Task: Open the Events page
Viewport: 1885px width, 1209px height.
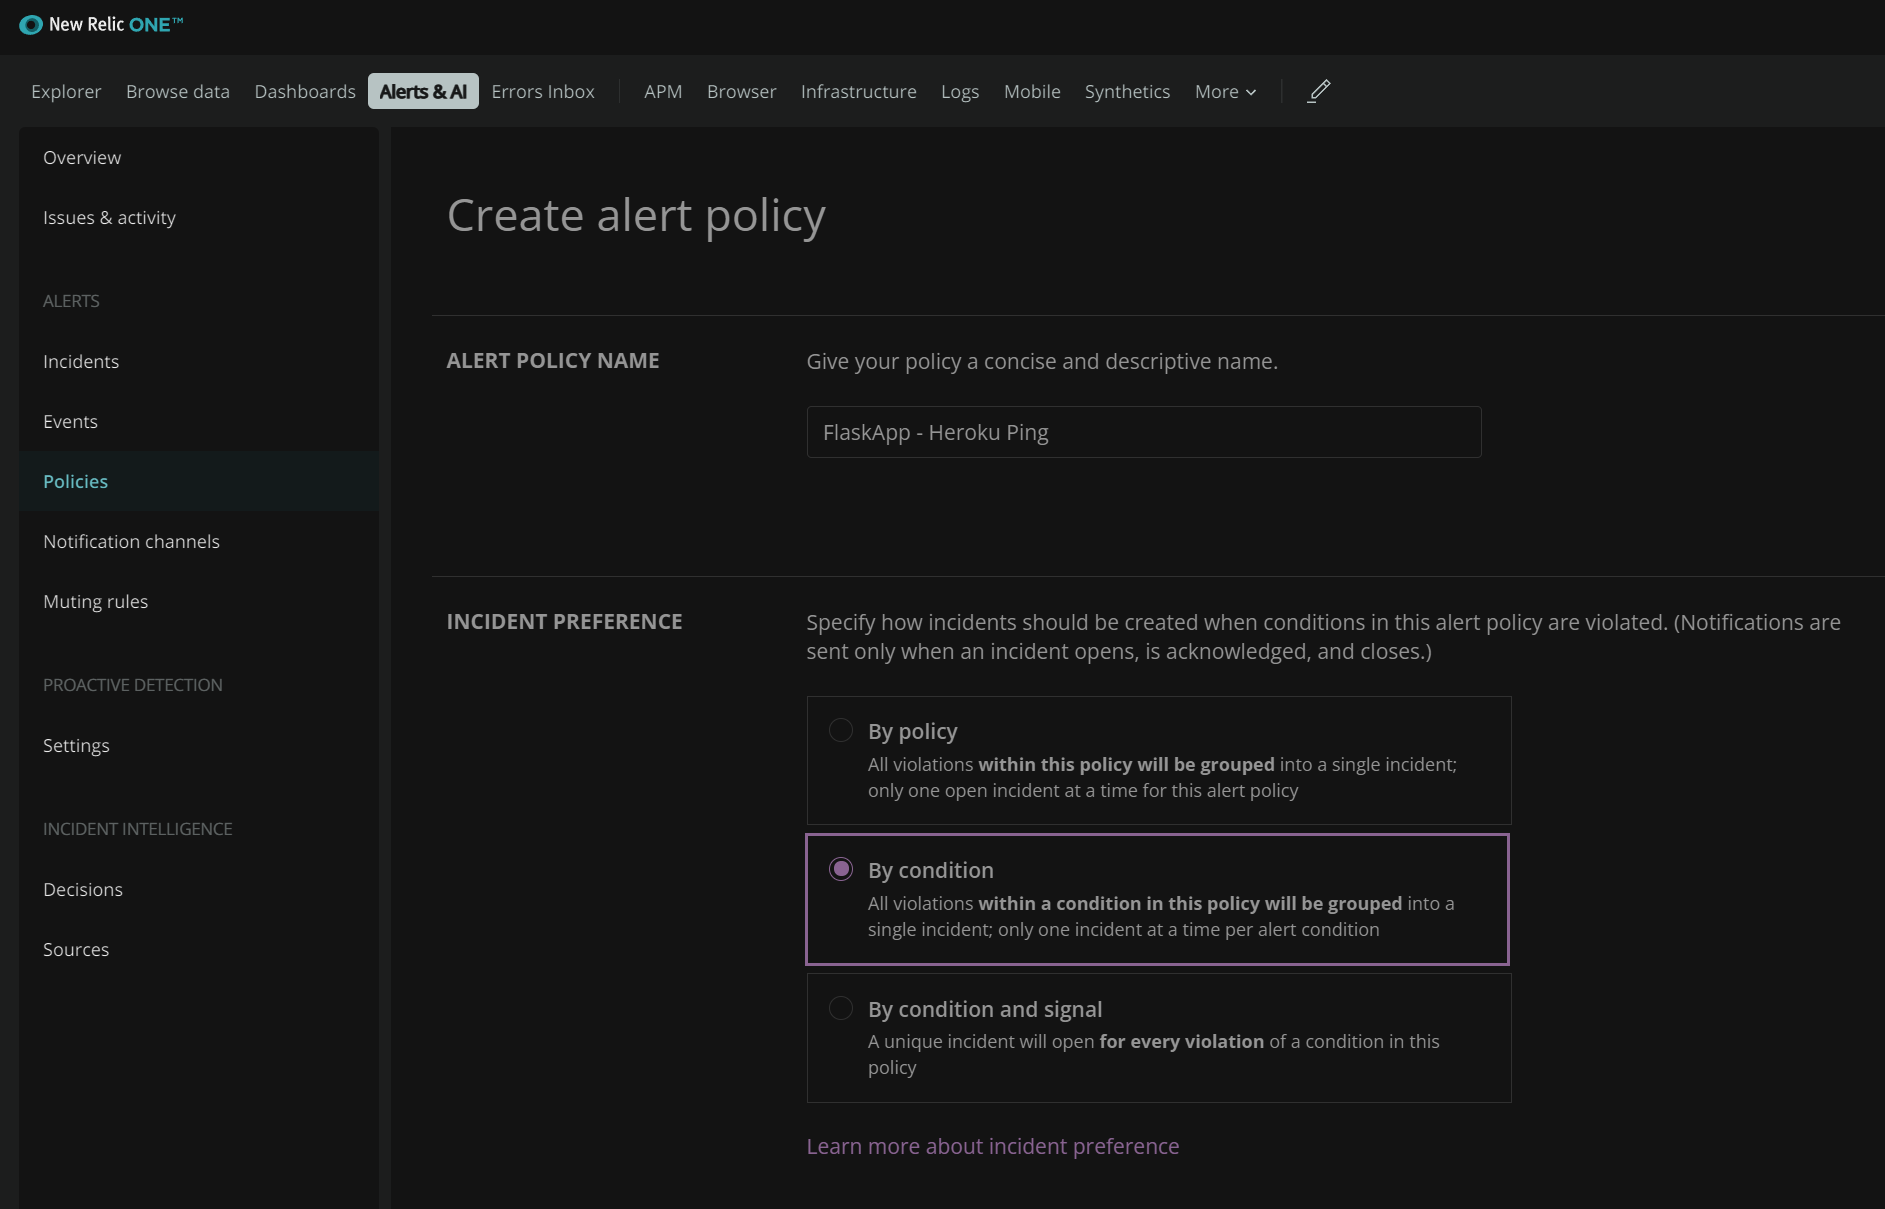Action: (x=199, y=421)
